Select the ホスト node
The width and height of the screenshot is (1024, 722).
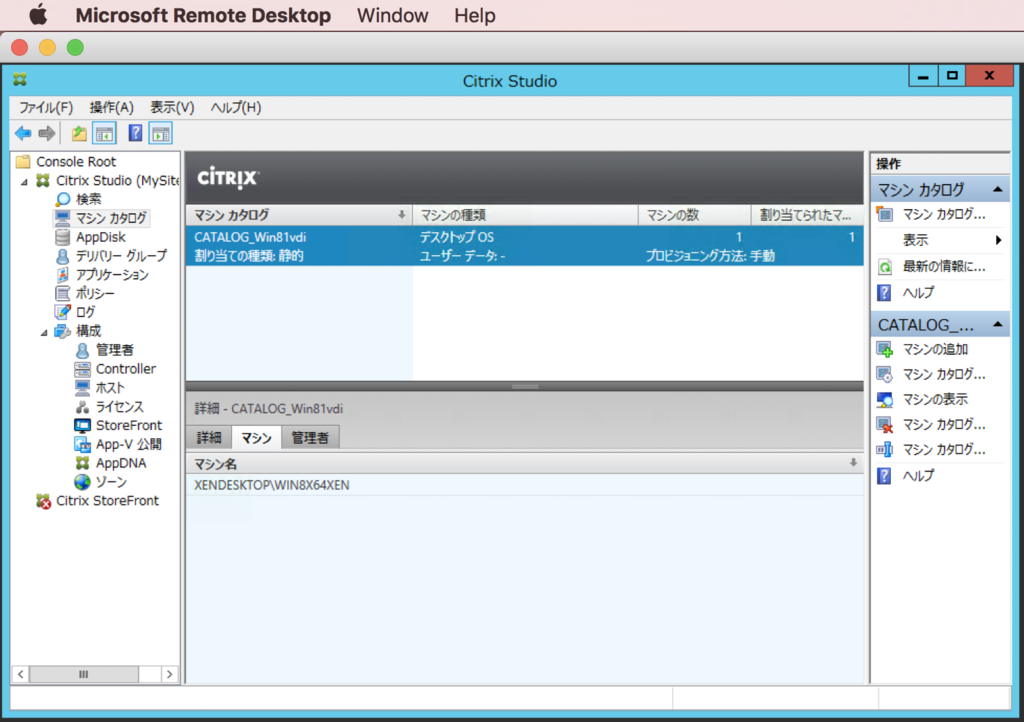[110, 388]
